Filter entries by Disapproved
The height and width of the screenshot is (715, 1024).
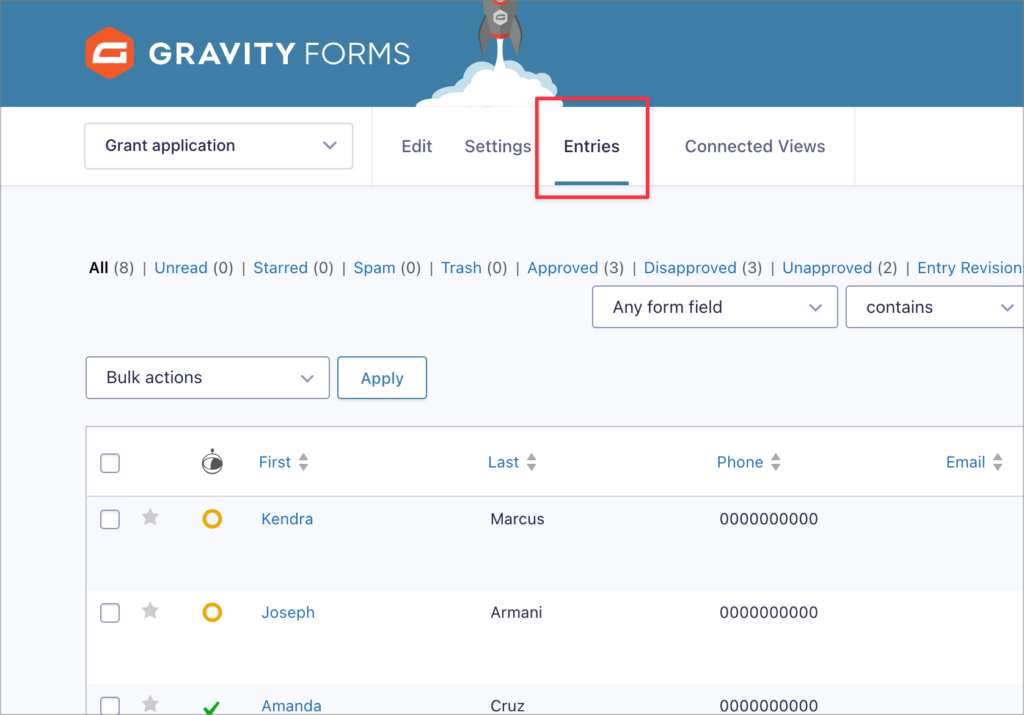[690, 268]
